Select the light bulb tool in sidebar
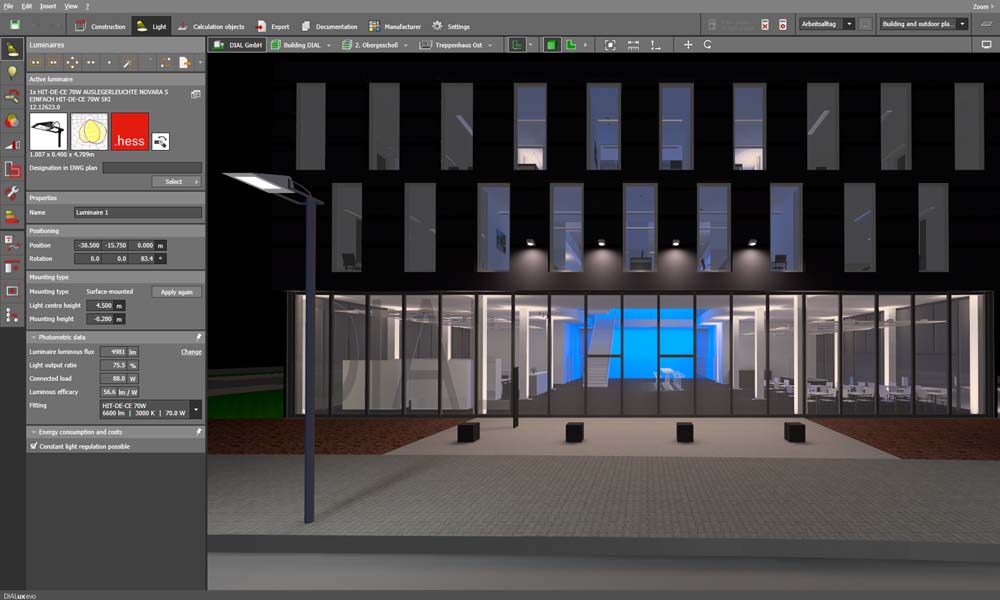 tap(12, 72)
